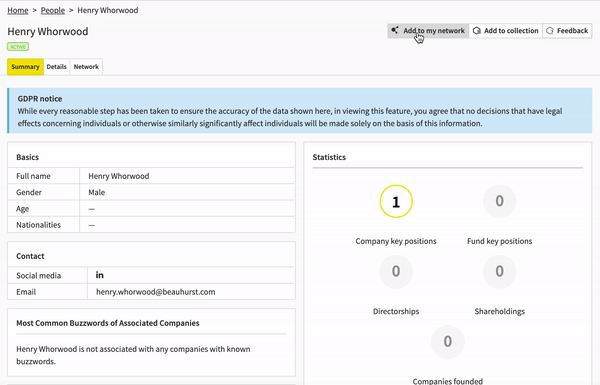The image size is (600, 385).
Task: Click the Add to my network button
Action: (x=428, y=31)
